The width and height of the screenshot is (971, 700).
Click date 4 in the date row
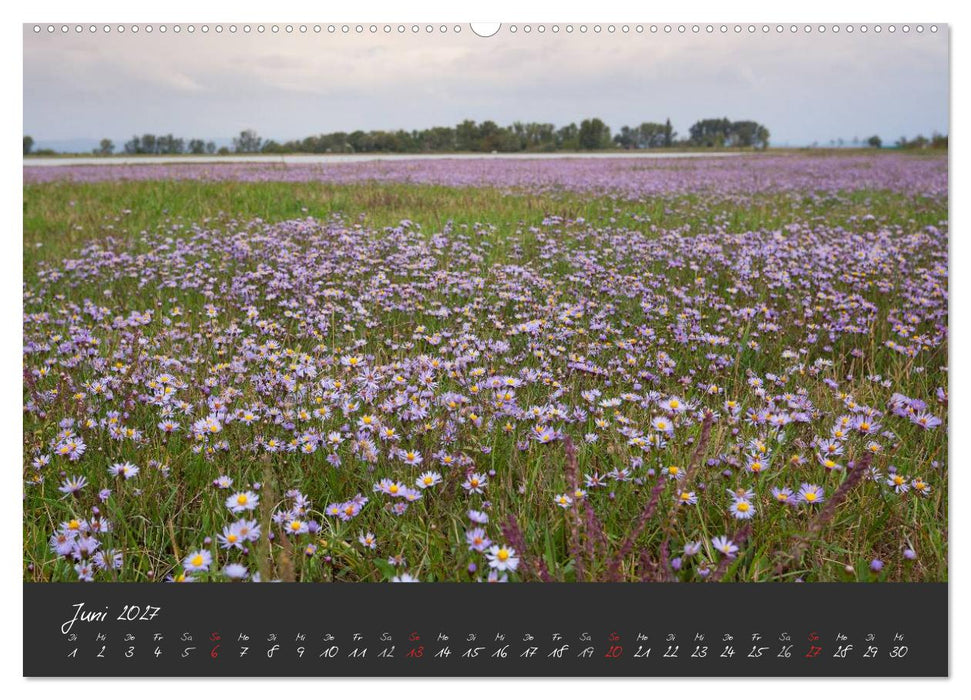pos(158,652)
